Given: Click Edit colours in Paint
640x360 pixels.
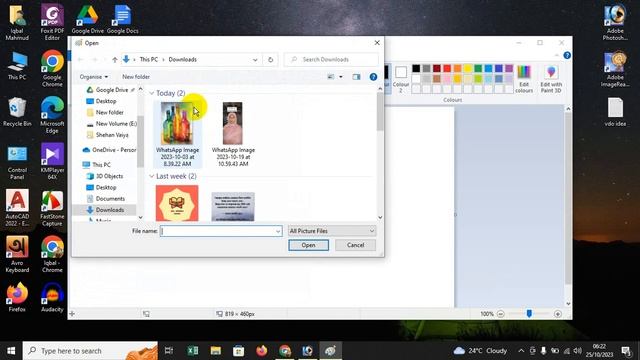Looking at the screenshot, I should pos(524,79).
